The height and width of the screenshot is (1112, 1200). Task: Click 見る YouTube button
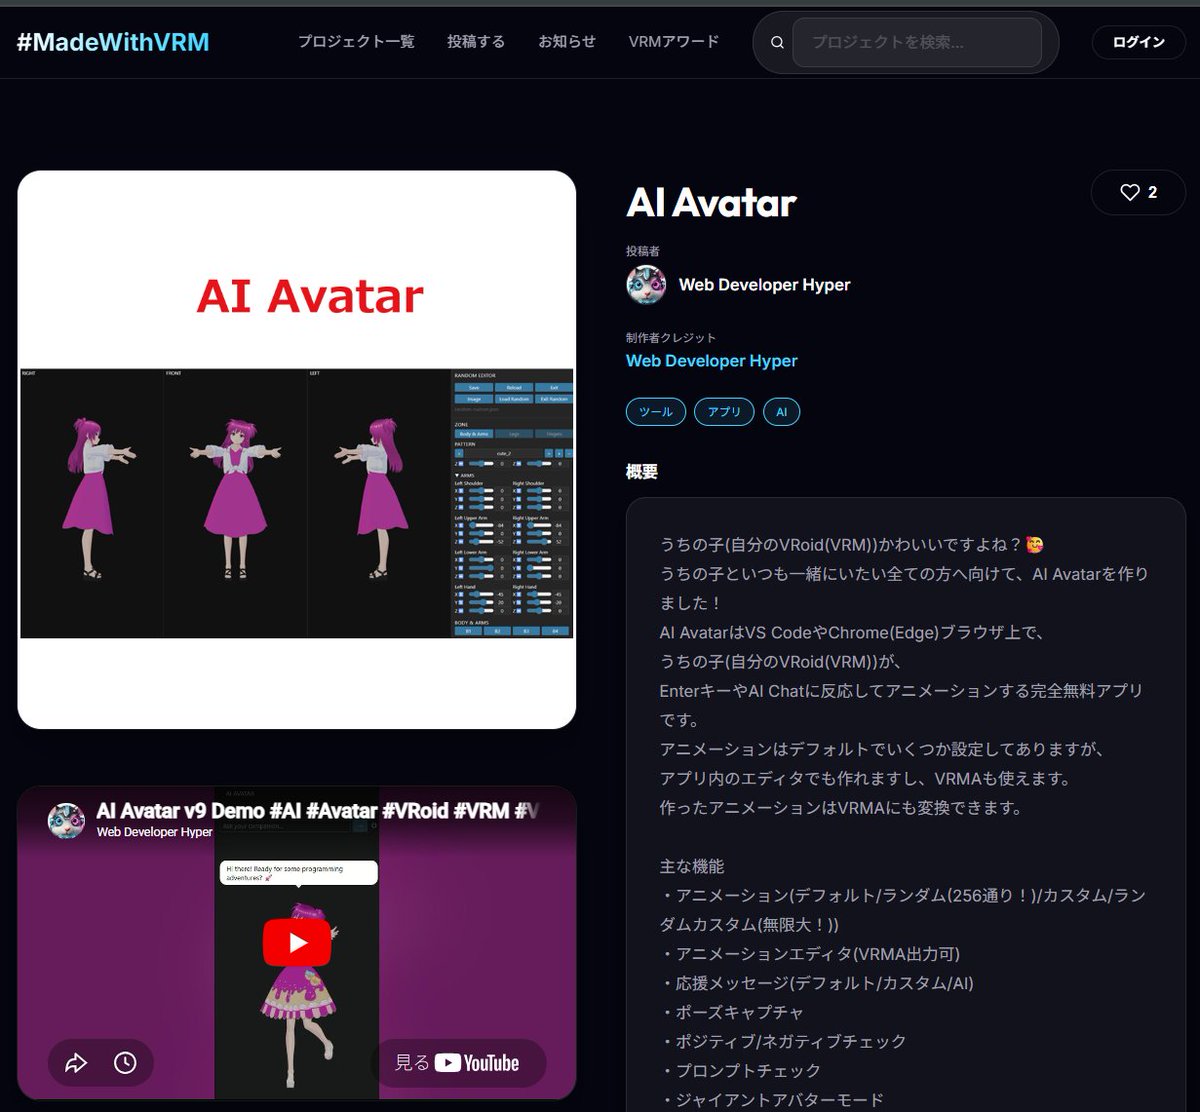pos(458,1063)
